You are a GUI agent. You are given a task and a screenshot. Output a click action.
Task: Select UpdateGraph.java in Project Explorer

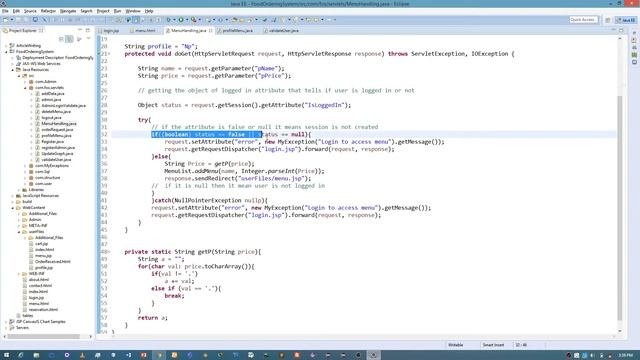pos(57,154)
